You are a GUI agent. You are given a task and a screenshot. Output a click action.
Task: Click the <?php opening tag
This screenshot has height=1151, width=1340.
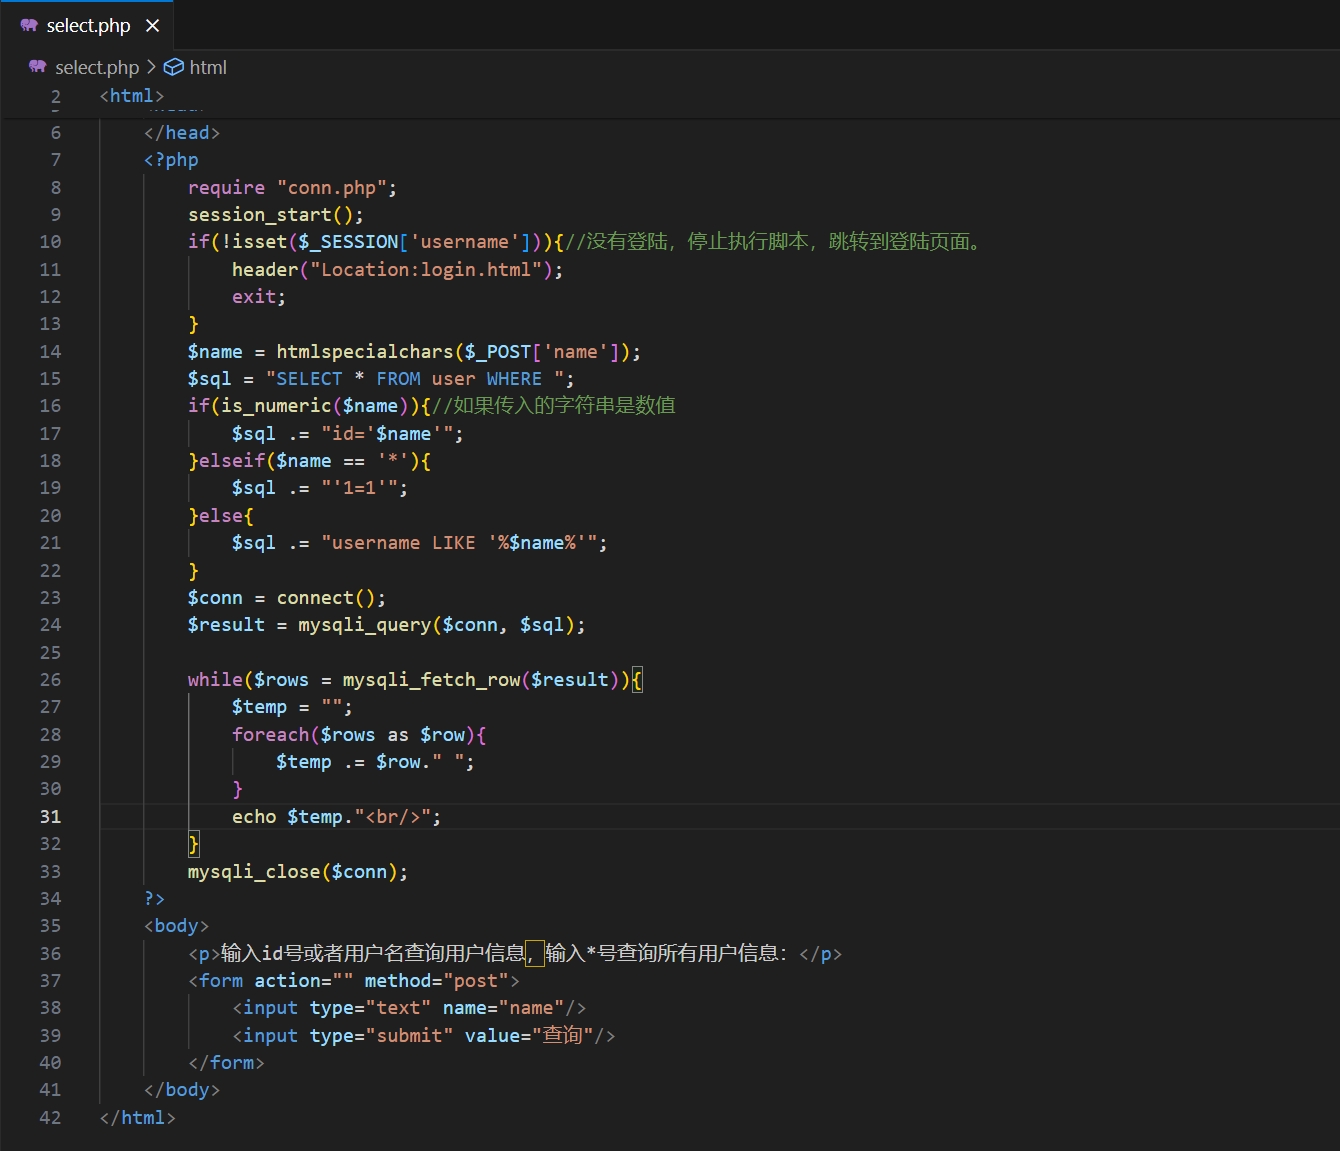(171, 160)
